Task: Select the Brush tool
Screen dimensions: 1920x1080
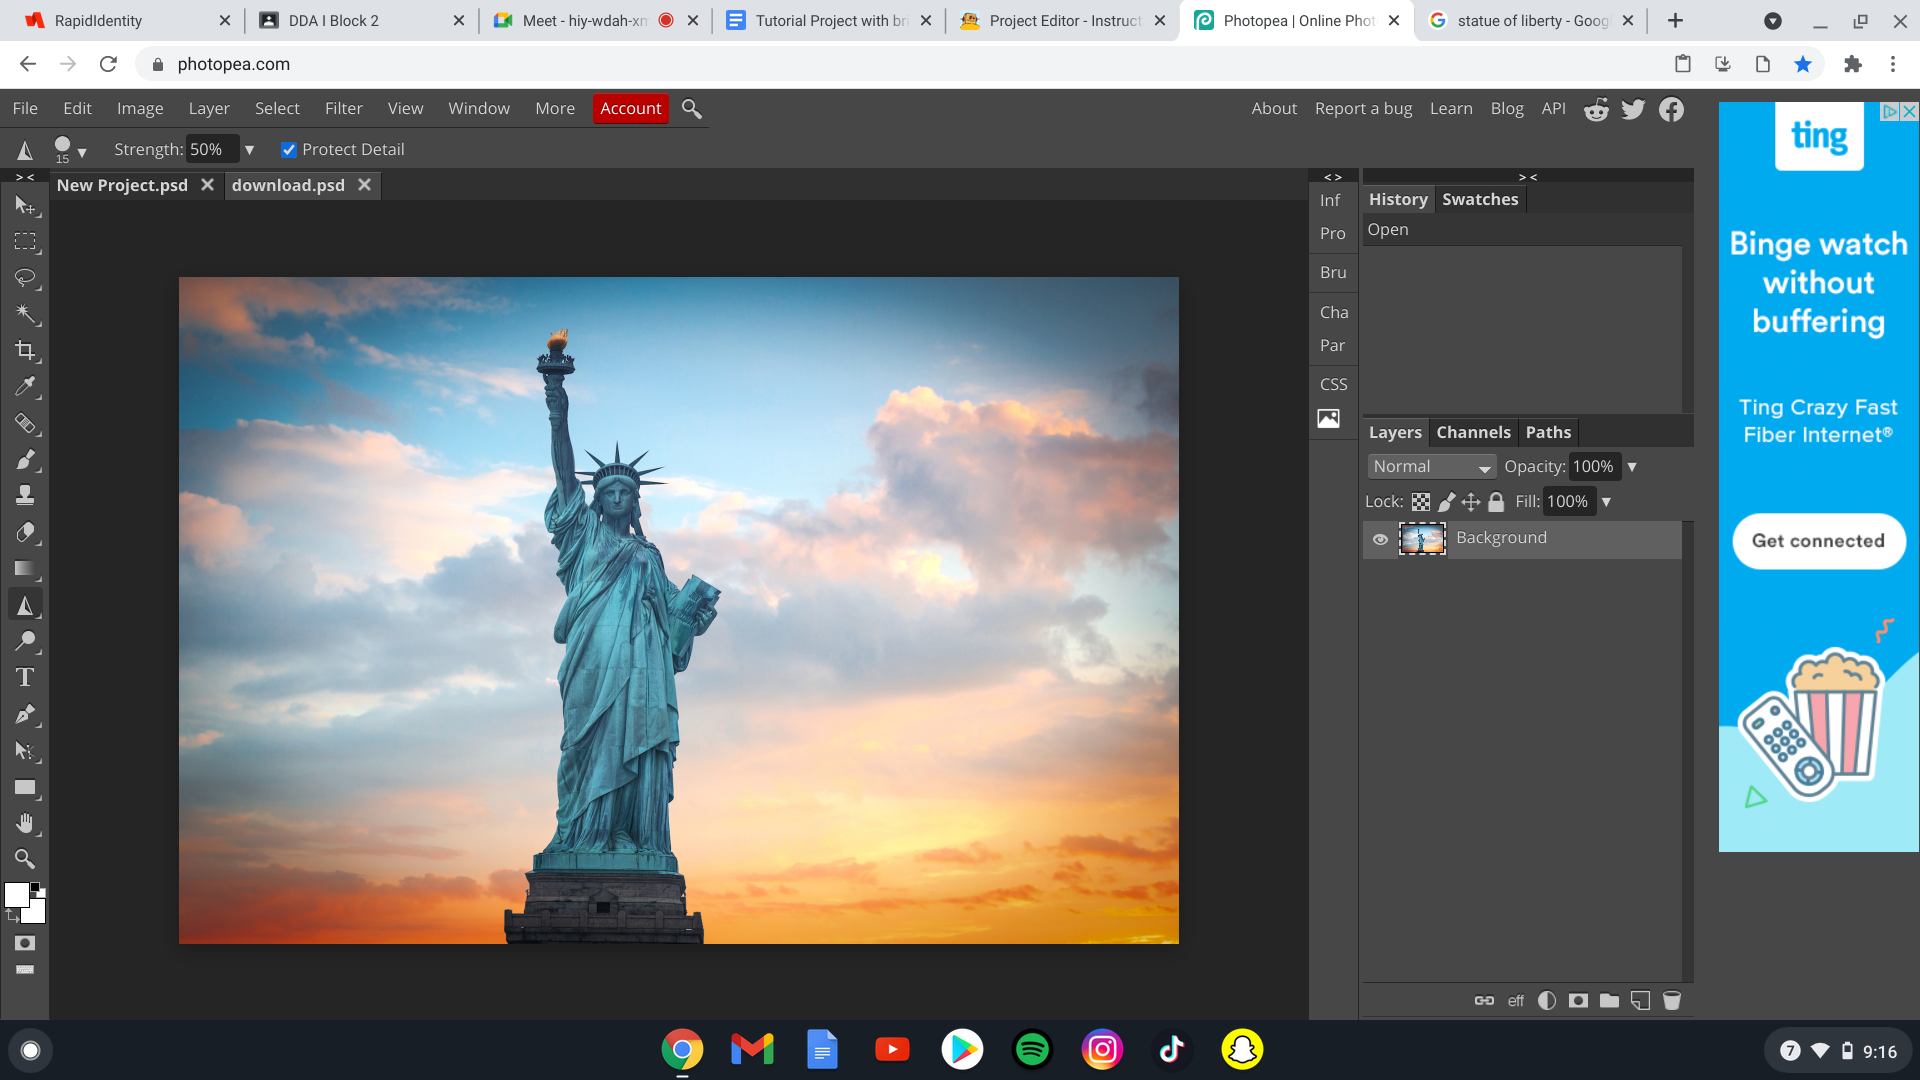Action: [25, 460]
